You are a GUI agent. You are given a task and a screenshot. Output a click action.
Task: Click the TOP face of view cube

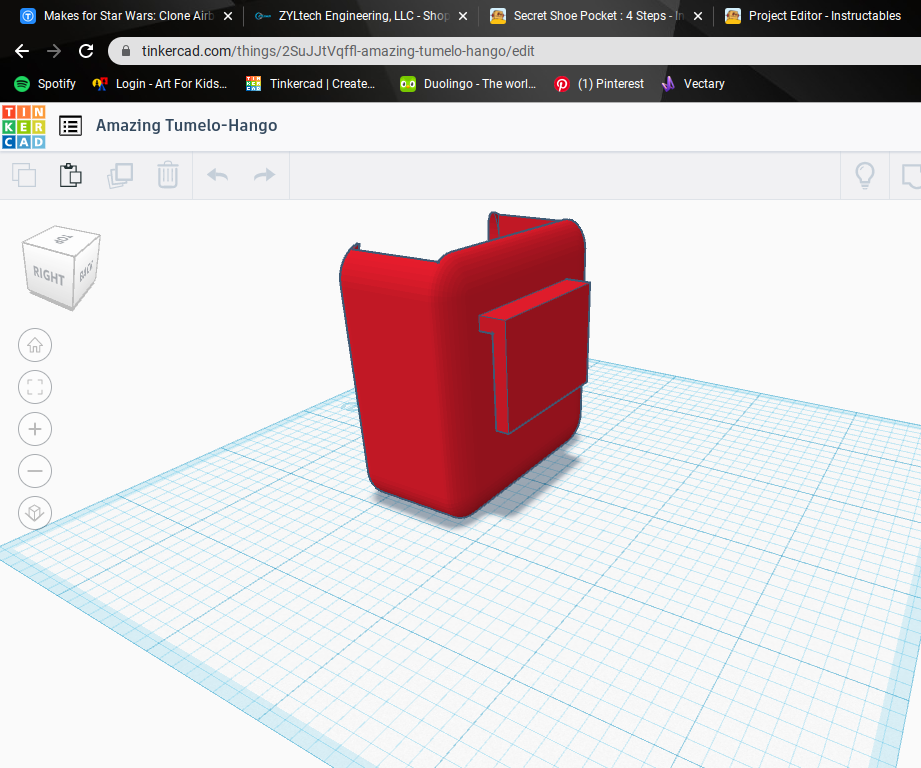click(63, 238)
